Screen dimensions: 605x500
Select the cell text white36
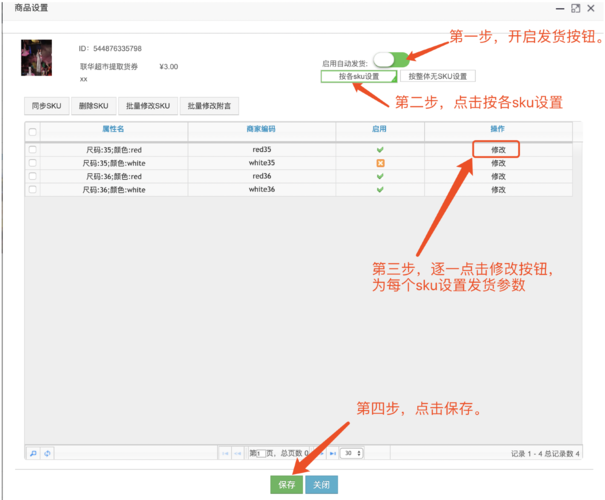click(262, 189)
